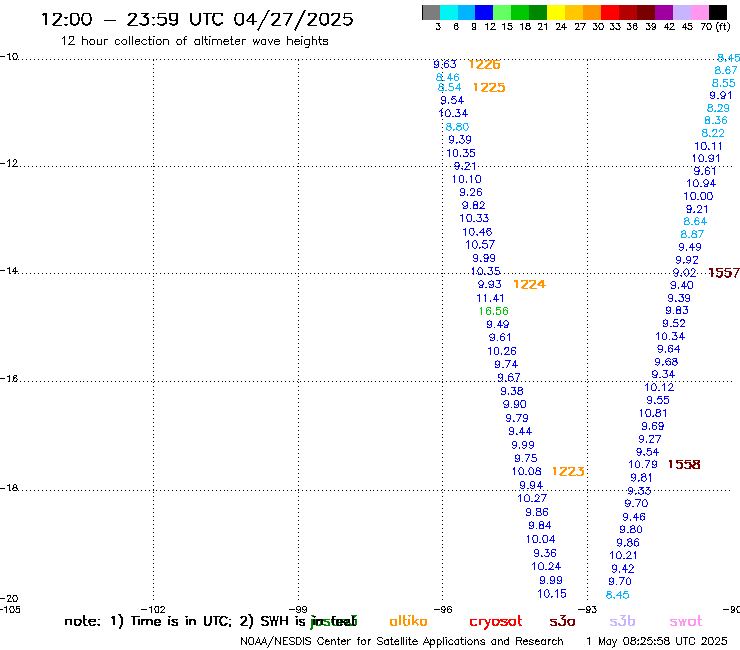This screenshot has height=650, width=740.
Task: Click the -102 longitude axis label
Action: pyautogui.click(x=153, y=609)
